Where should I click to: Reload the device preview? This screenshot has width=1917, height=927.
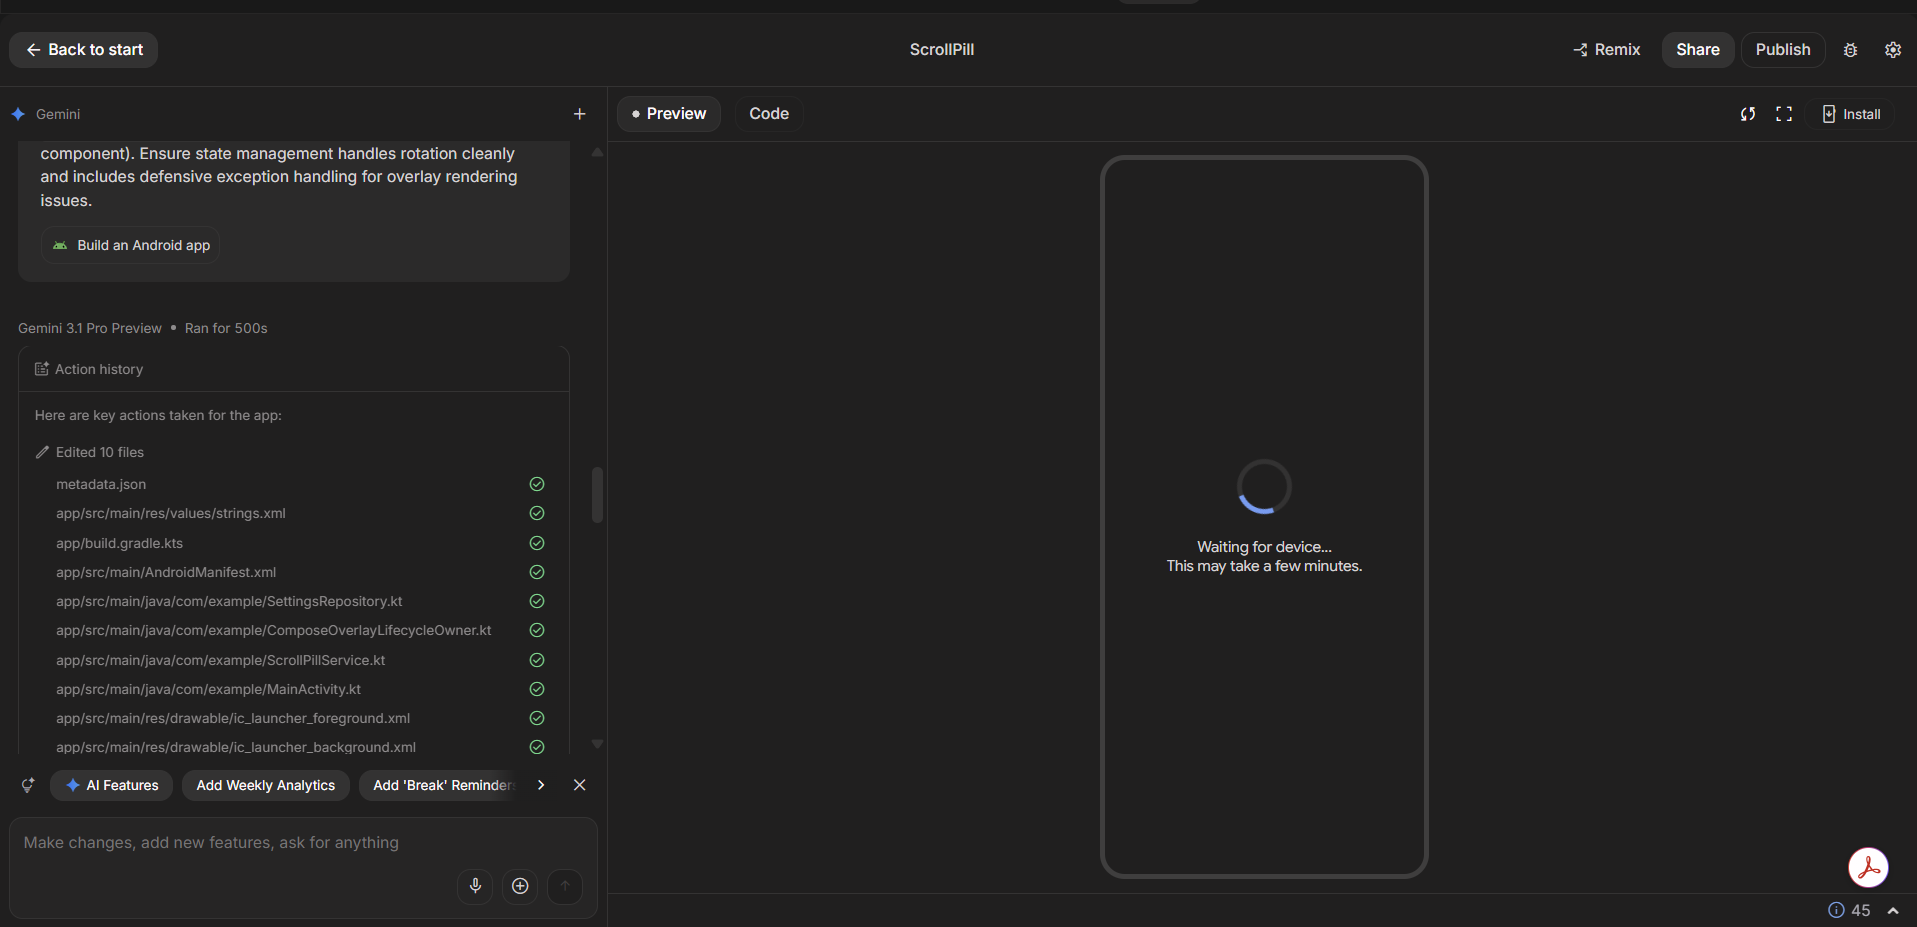(x=1747, y=114)
